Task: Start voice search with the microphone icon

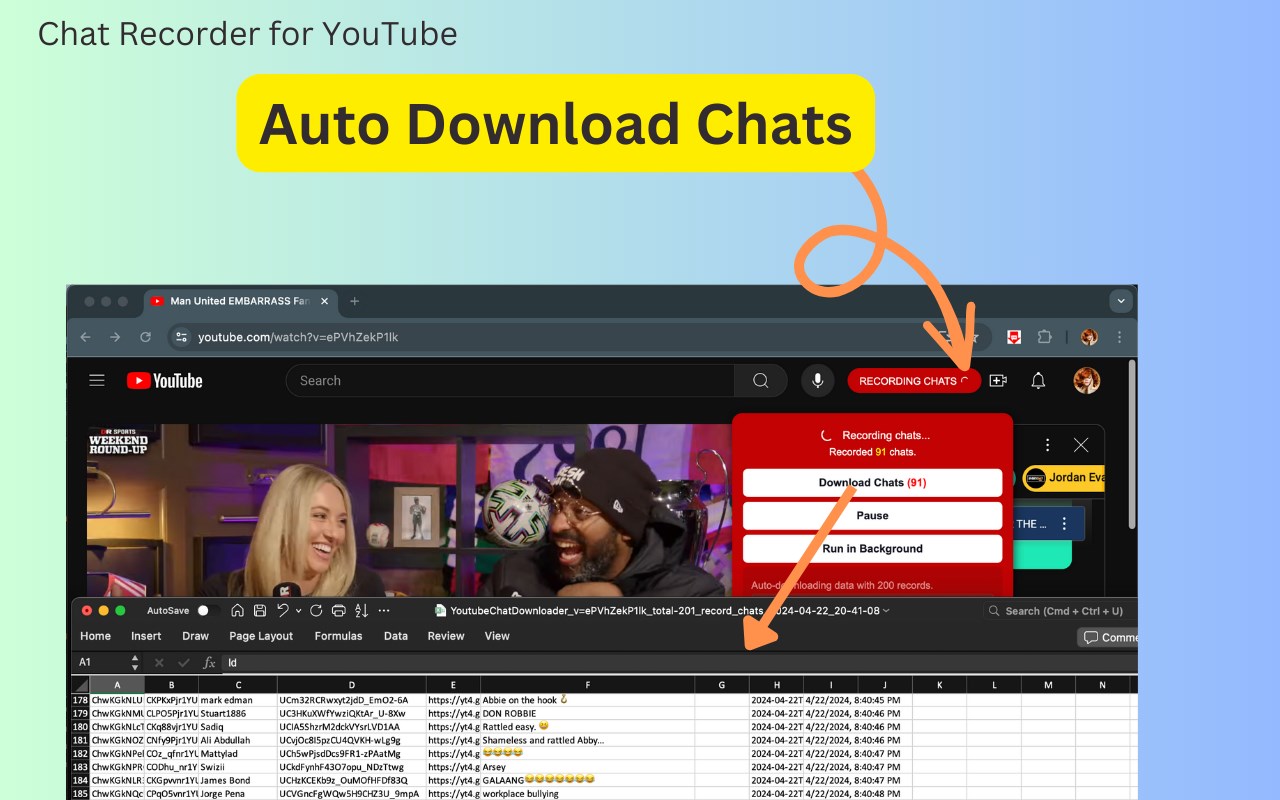Action: (x=818, y=380)
